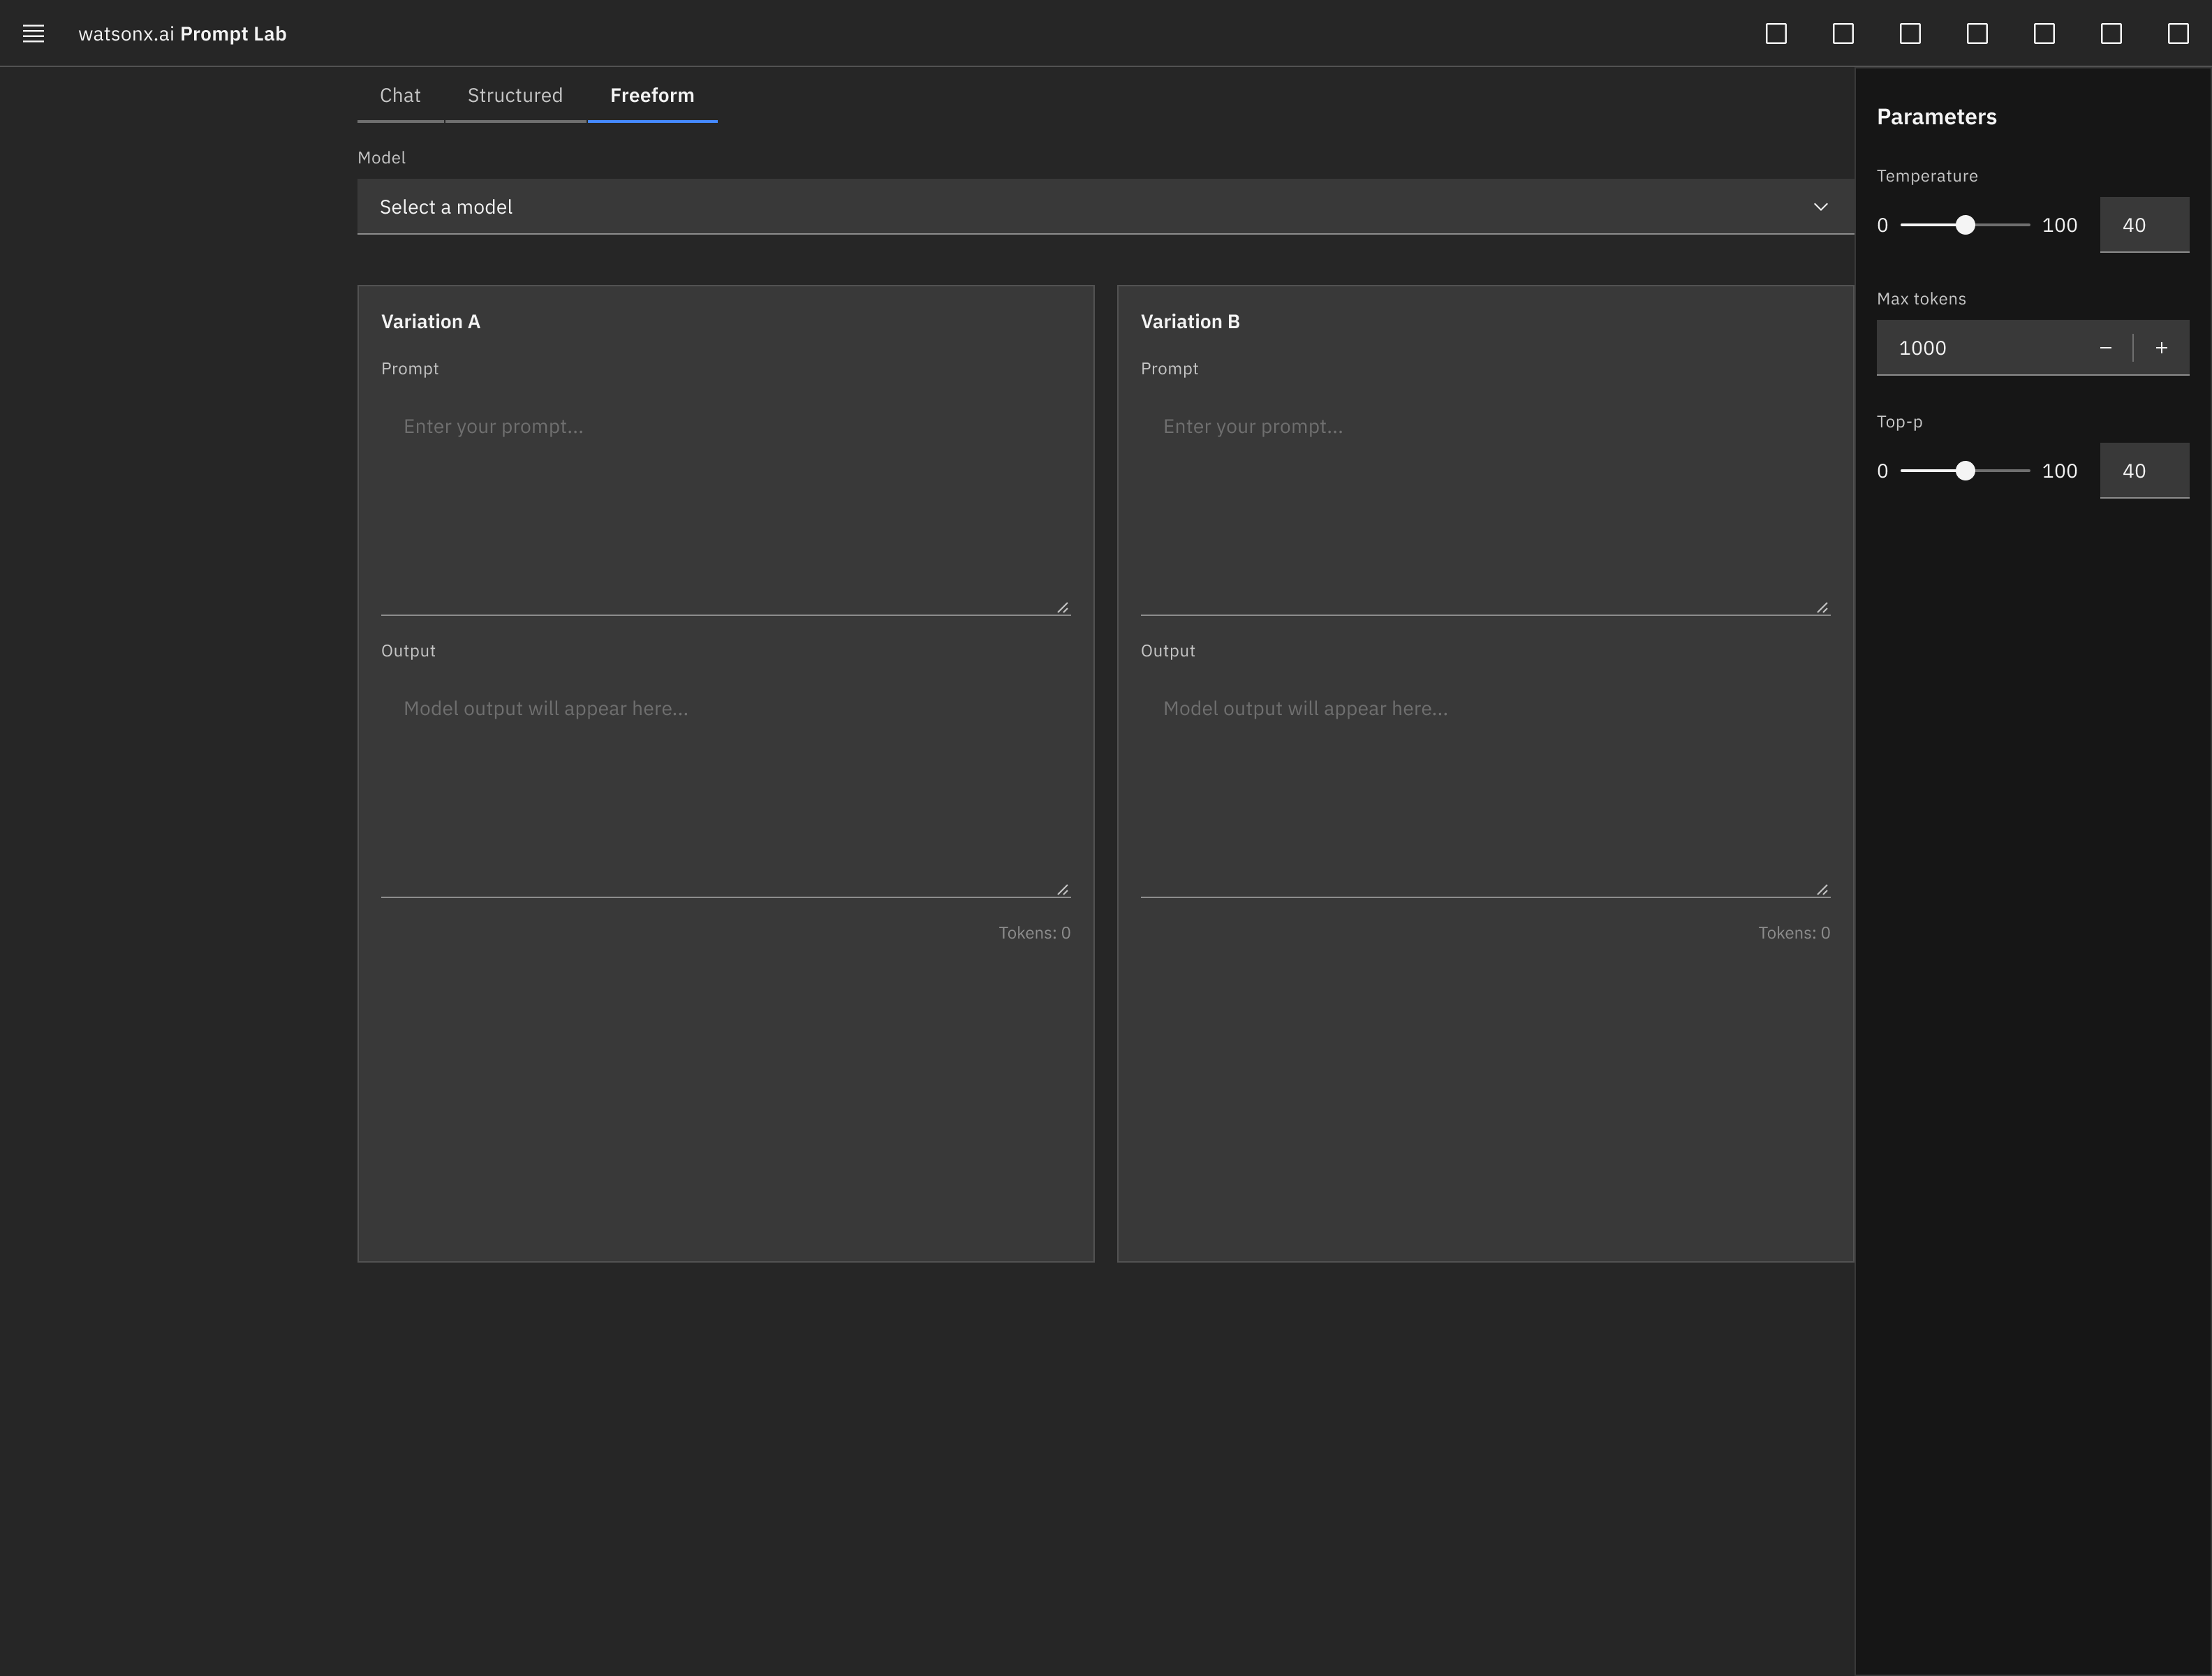Viewport: 2212px width, 1676px height.
Task: Click the Temperature slider handle
Action: point(1965,225)
